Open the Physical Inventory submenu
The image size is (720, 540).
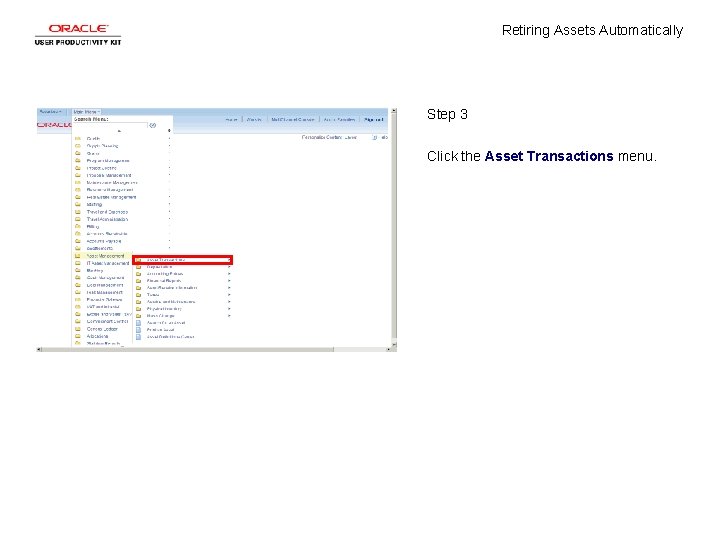pos(164,309)
